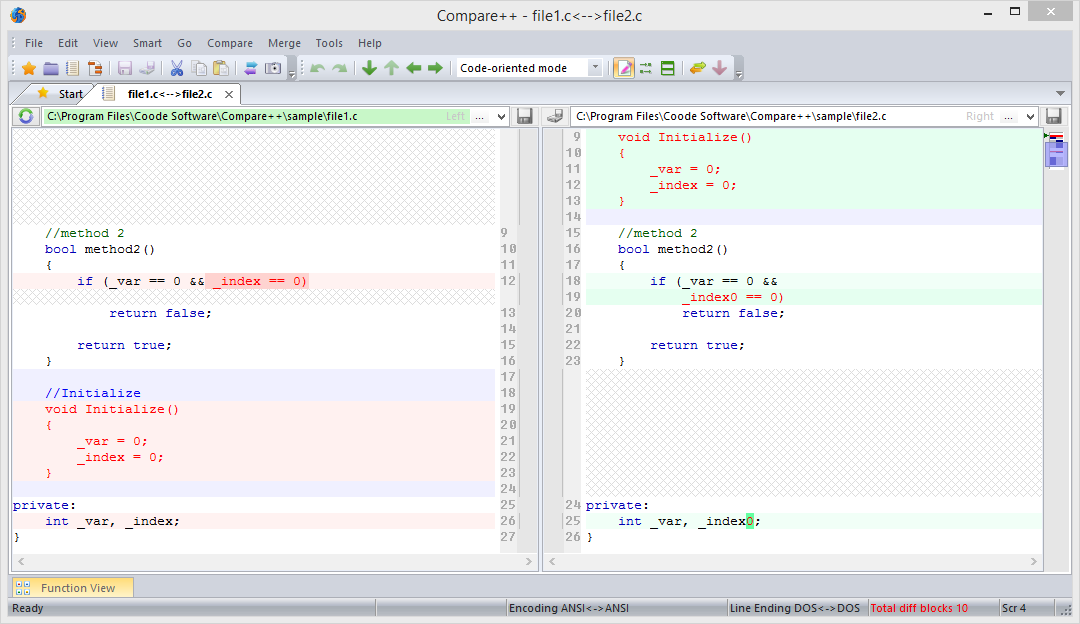Click the screenshot camera toolbar icon
This screenshot has height=624, width=1080.
click(x=272, y=68)
